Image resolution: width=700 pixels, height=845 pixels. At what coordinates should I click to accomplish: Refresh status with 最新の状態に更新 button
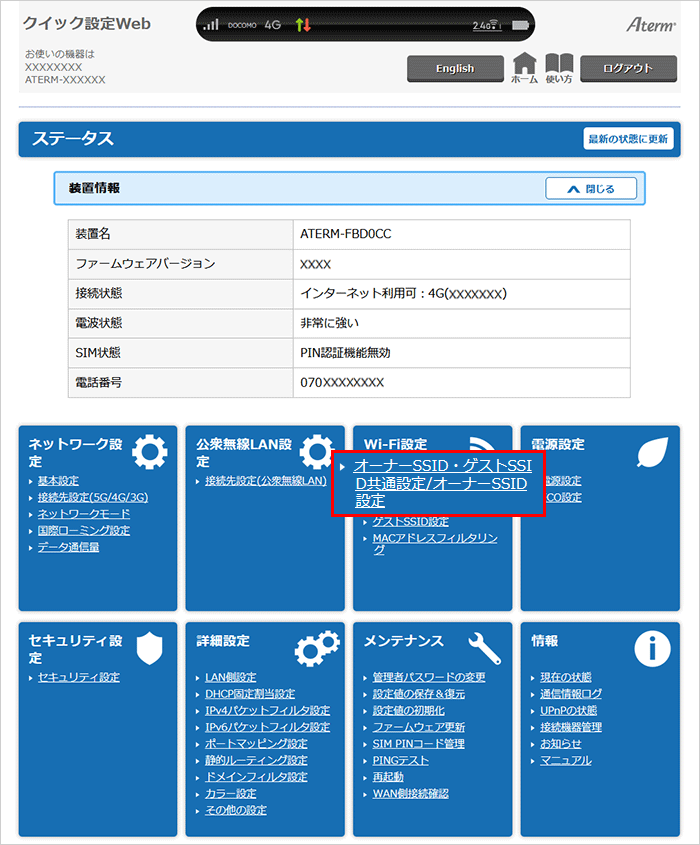pyautogui.click(x=626, y=139)
